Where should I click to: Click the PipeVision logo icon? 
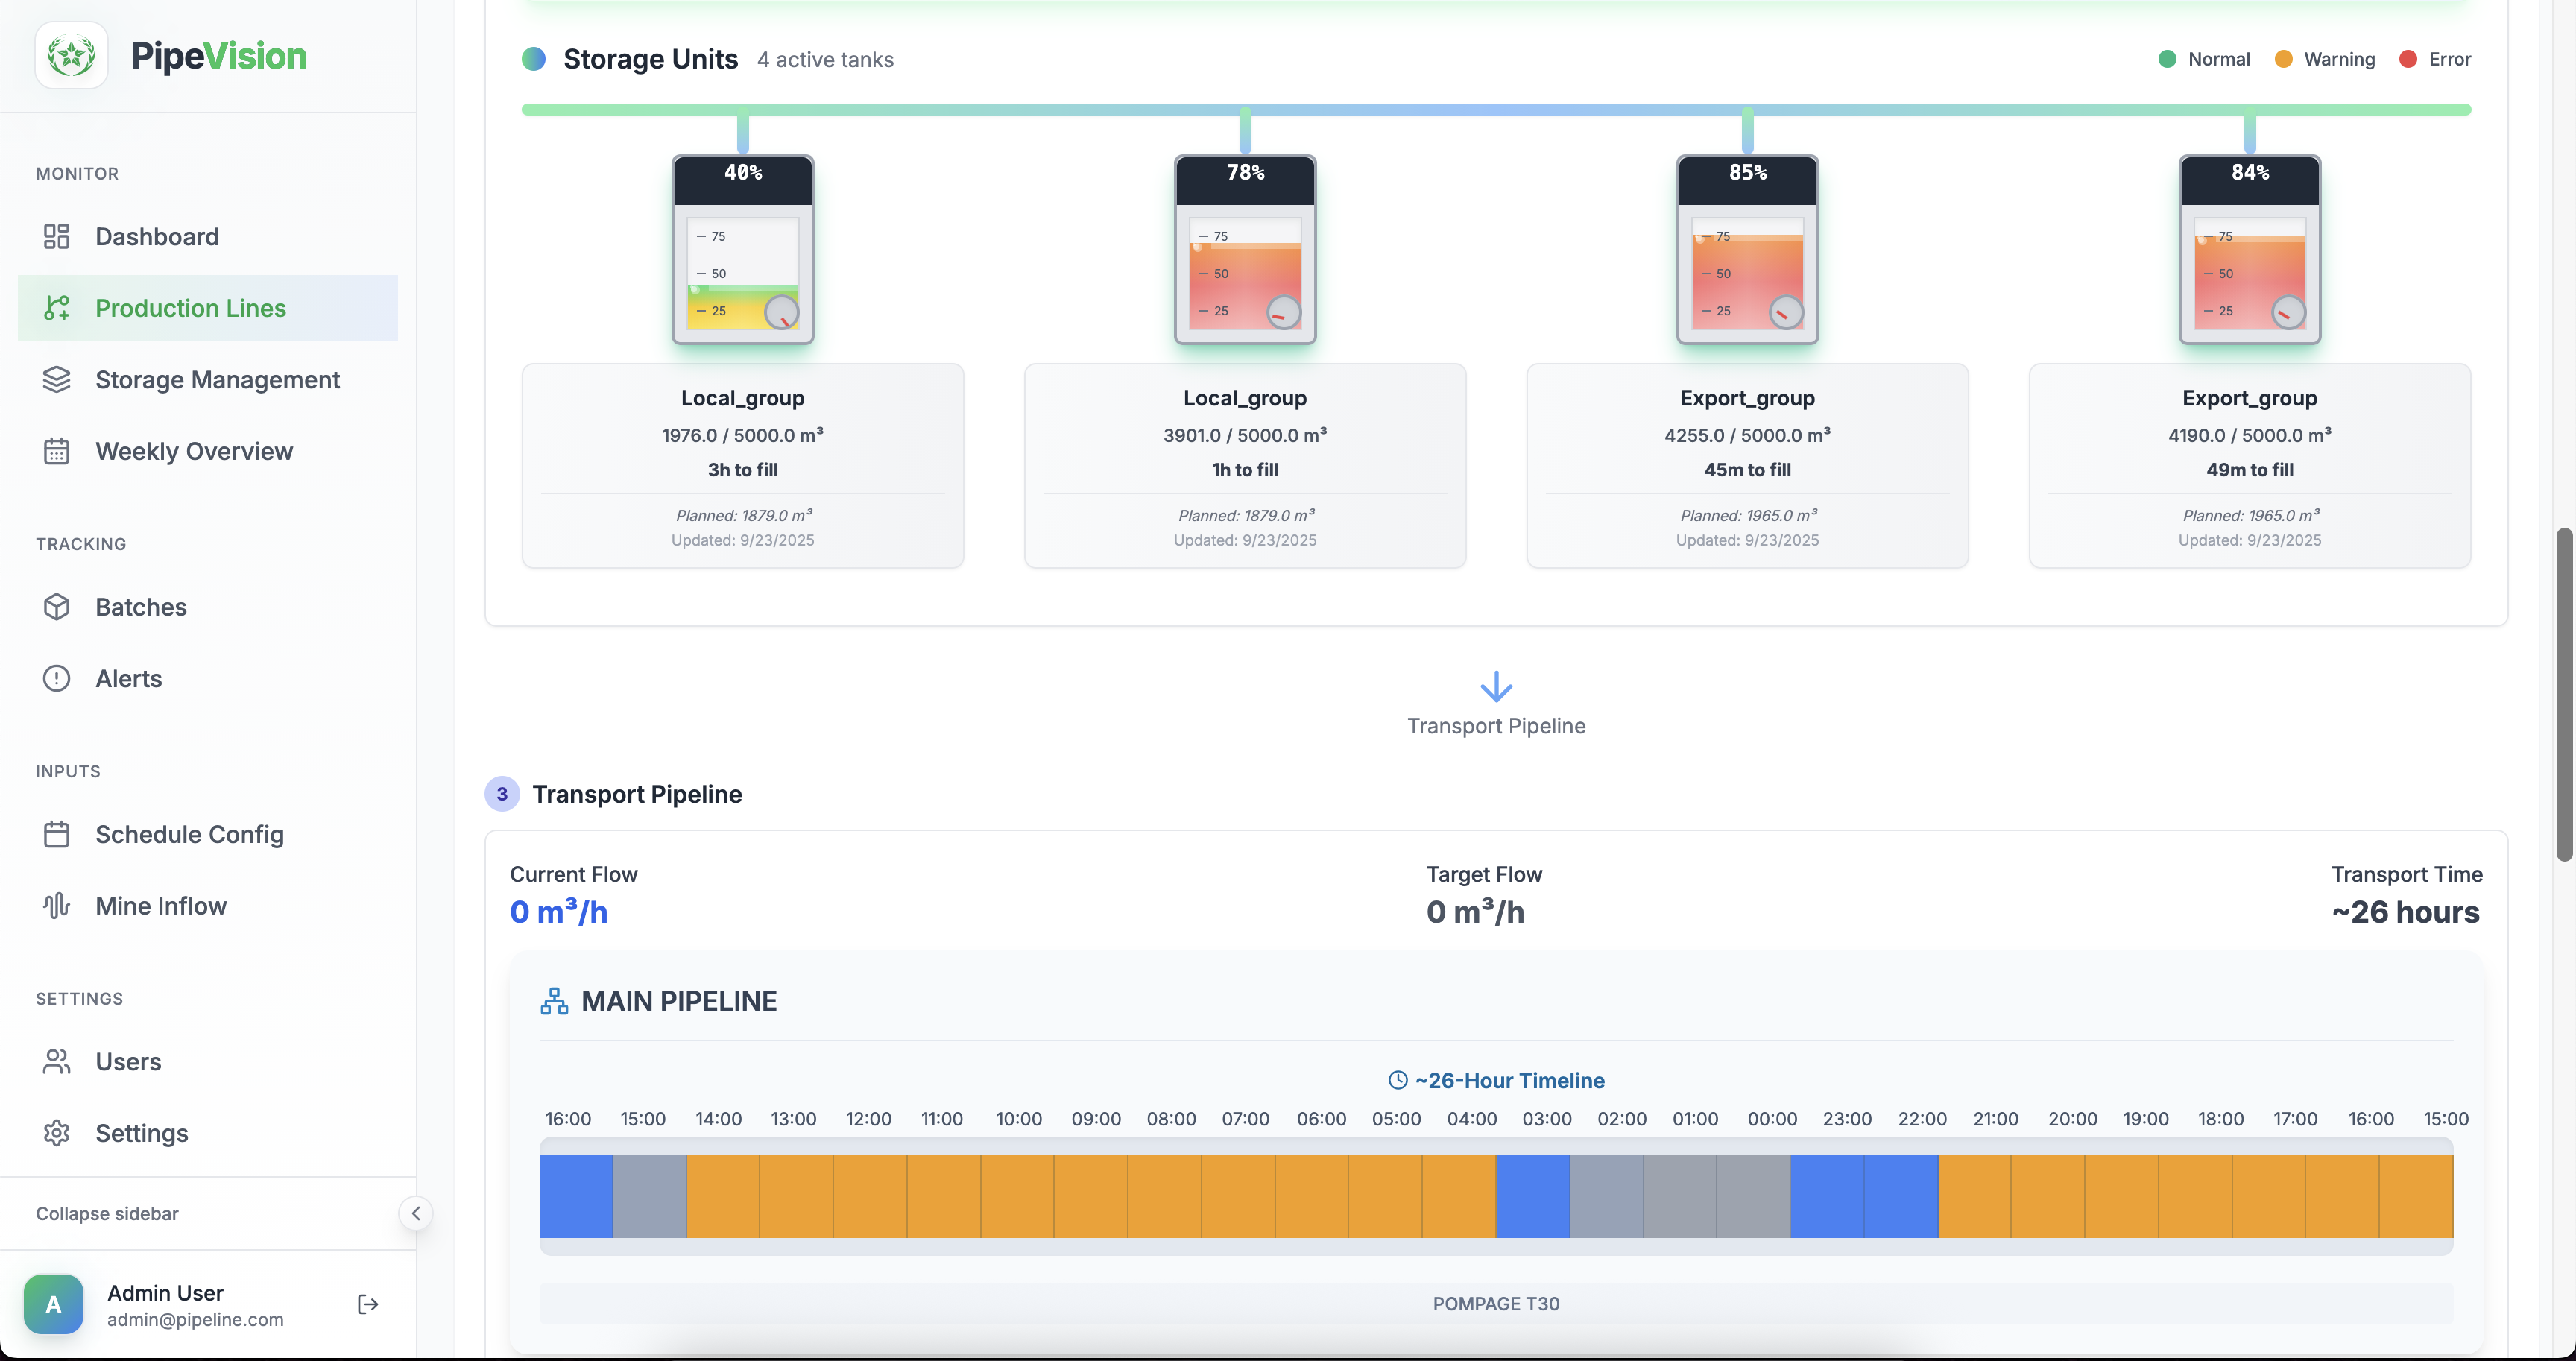tap(71, 55)
